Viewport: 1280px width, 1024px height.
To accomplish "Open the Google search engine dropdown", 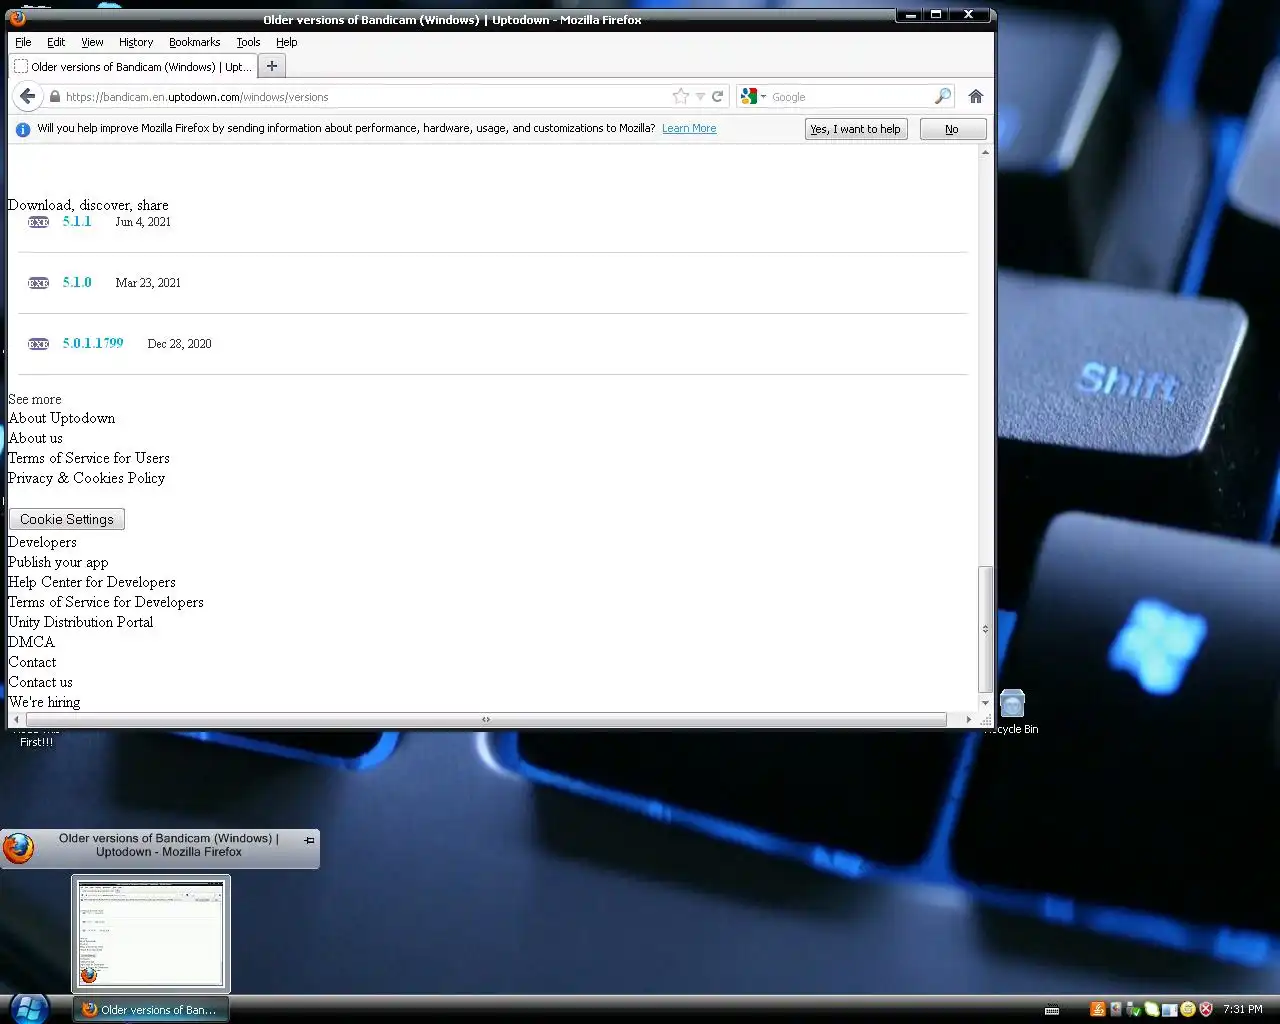I will tap(754, 96).
